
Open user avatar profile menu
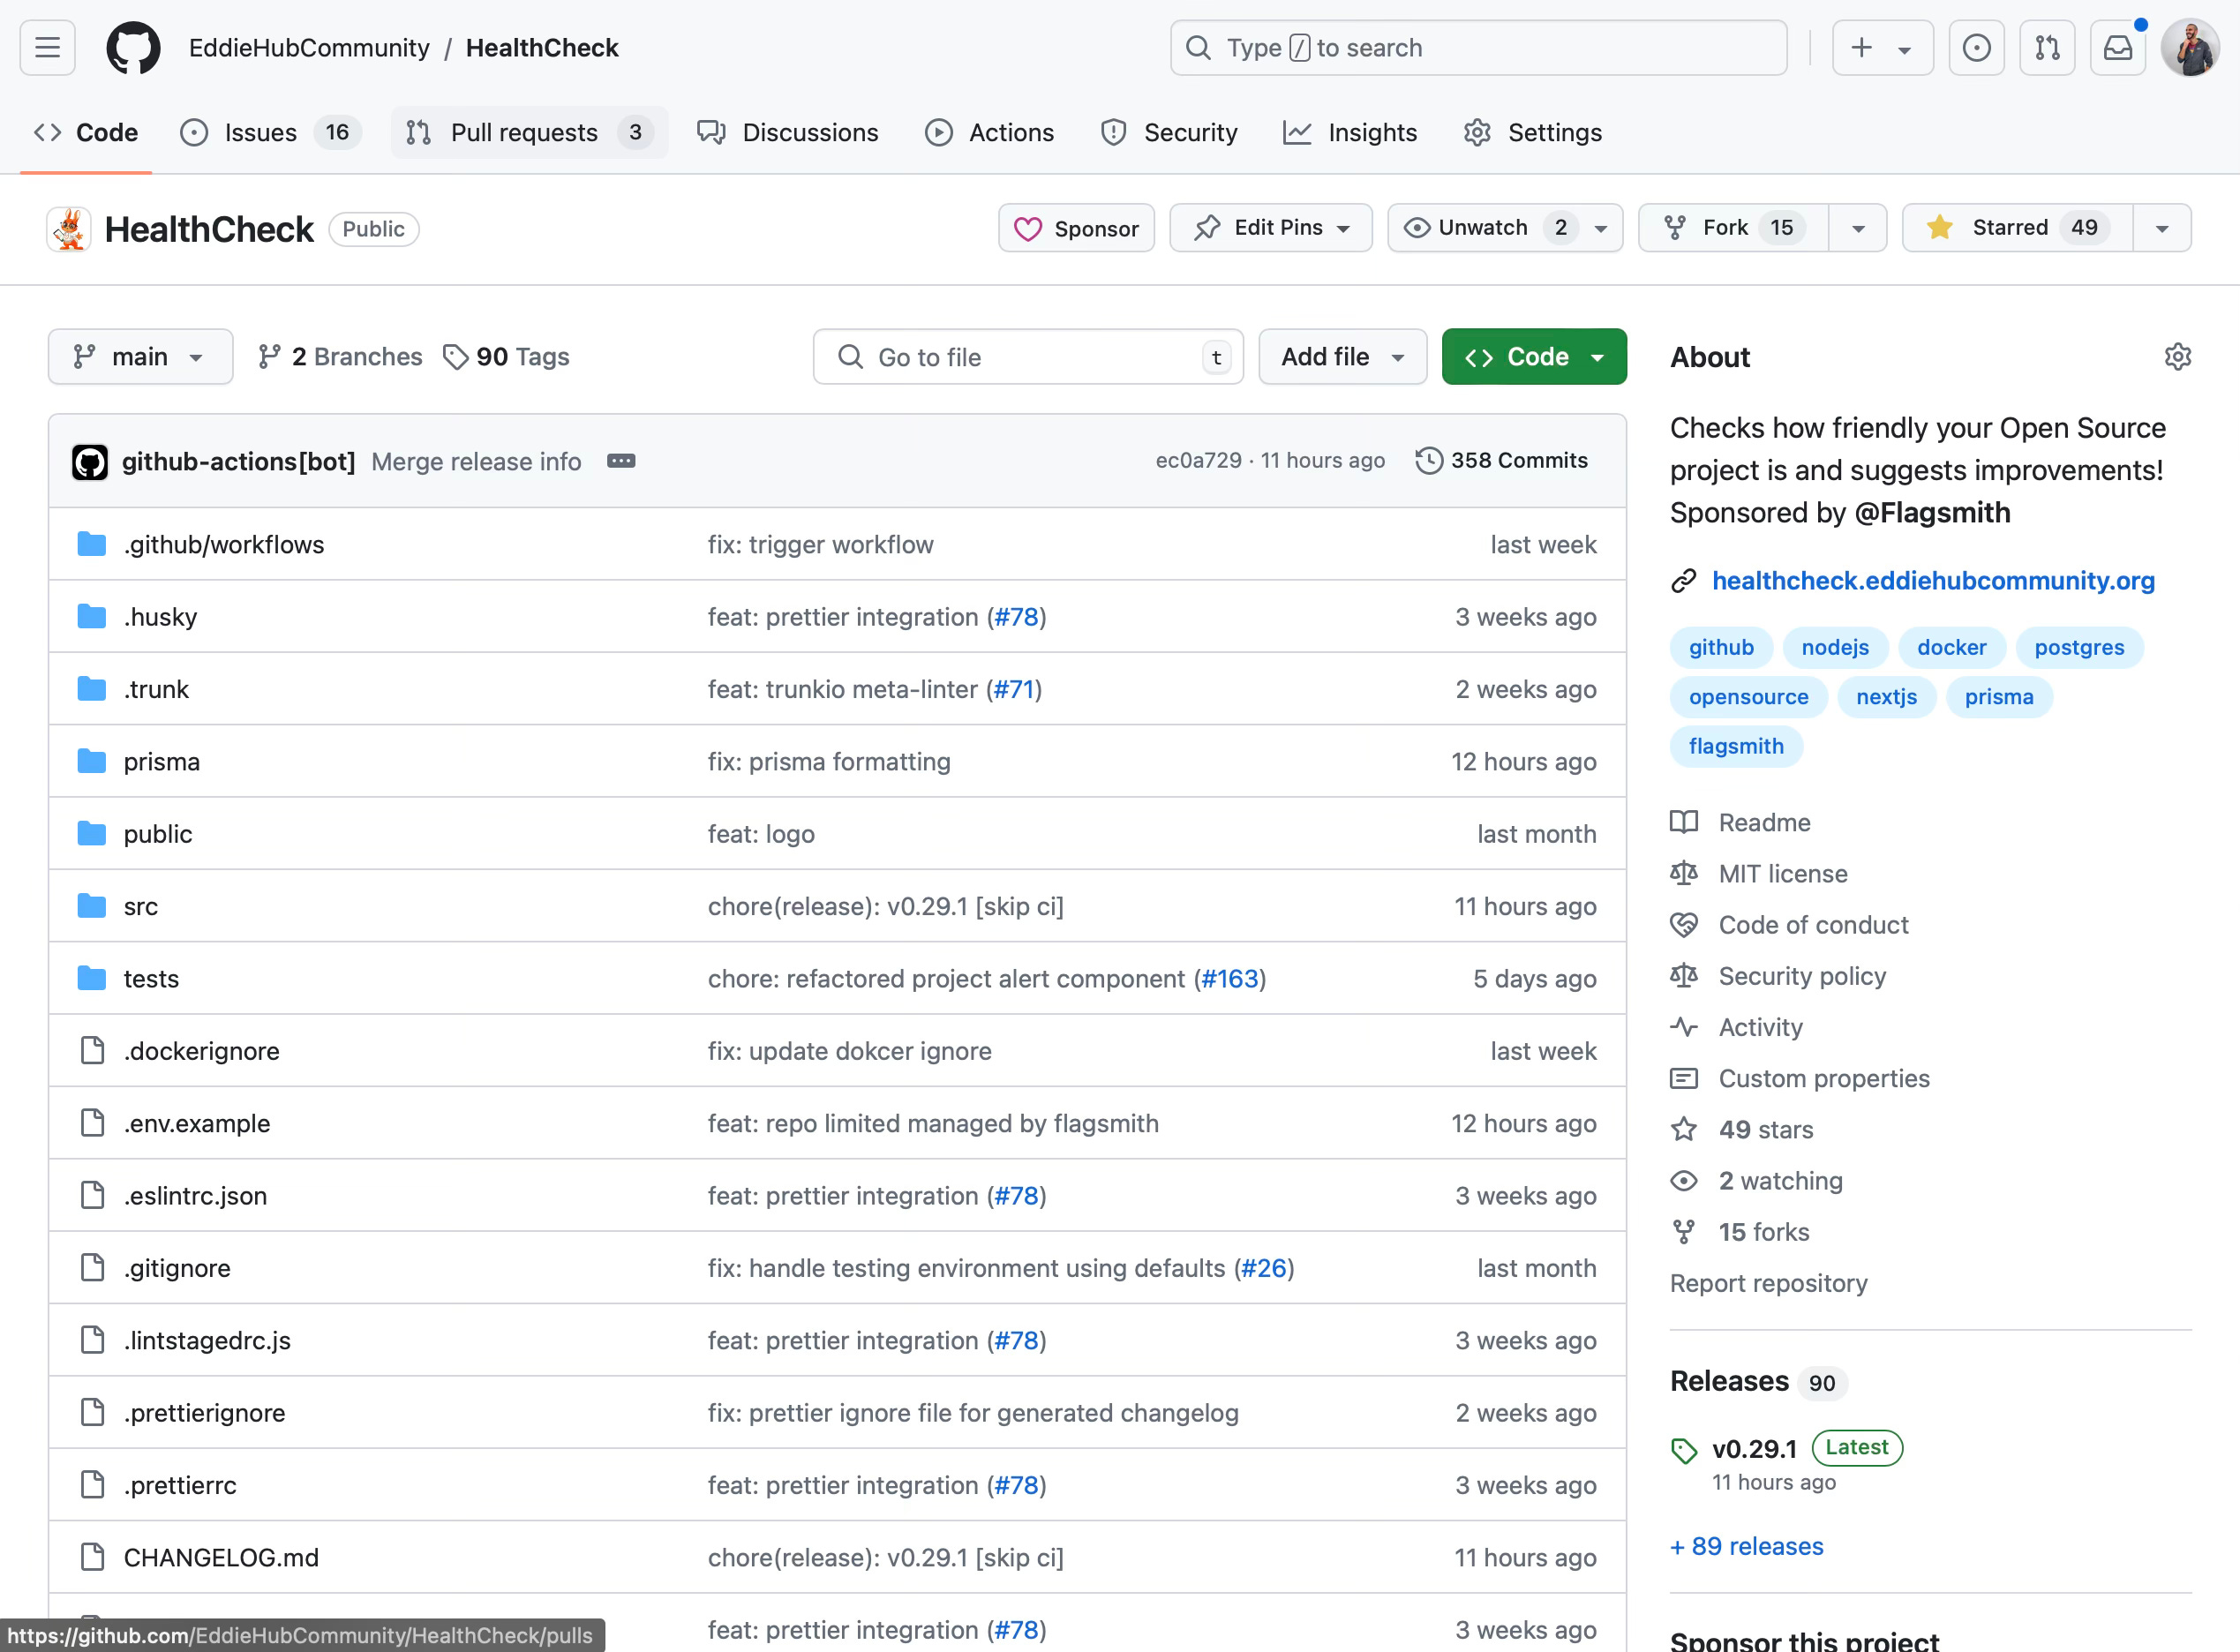(2190, 47)
